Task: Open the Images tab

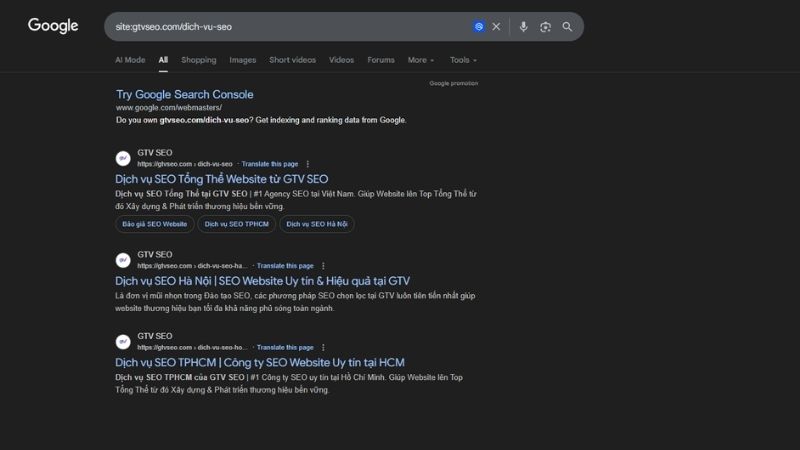Action: pos(242,60)
